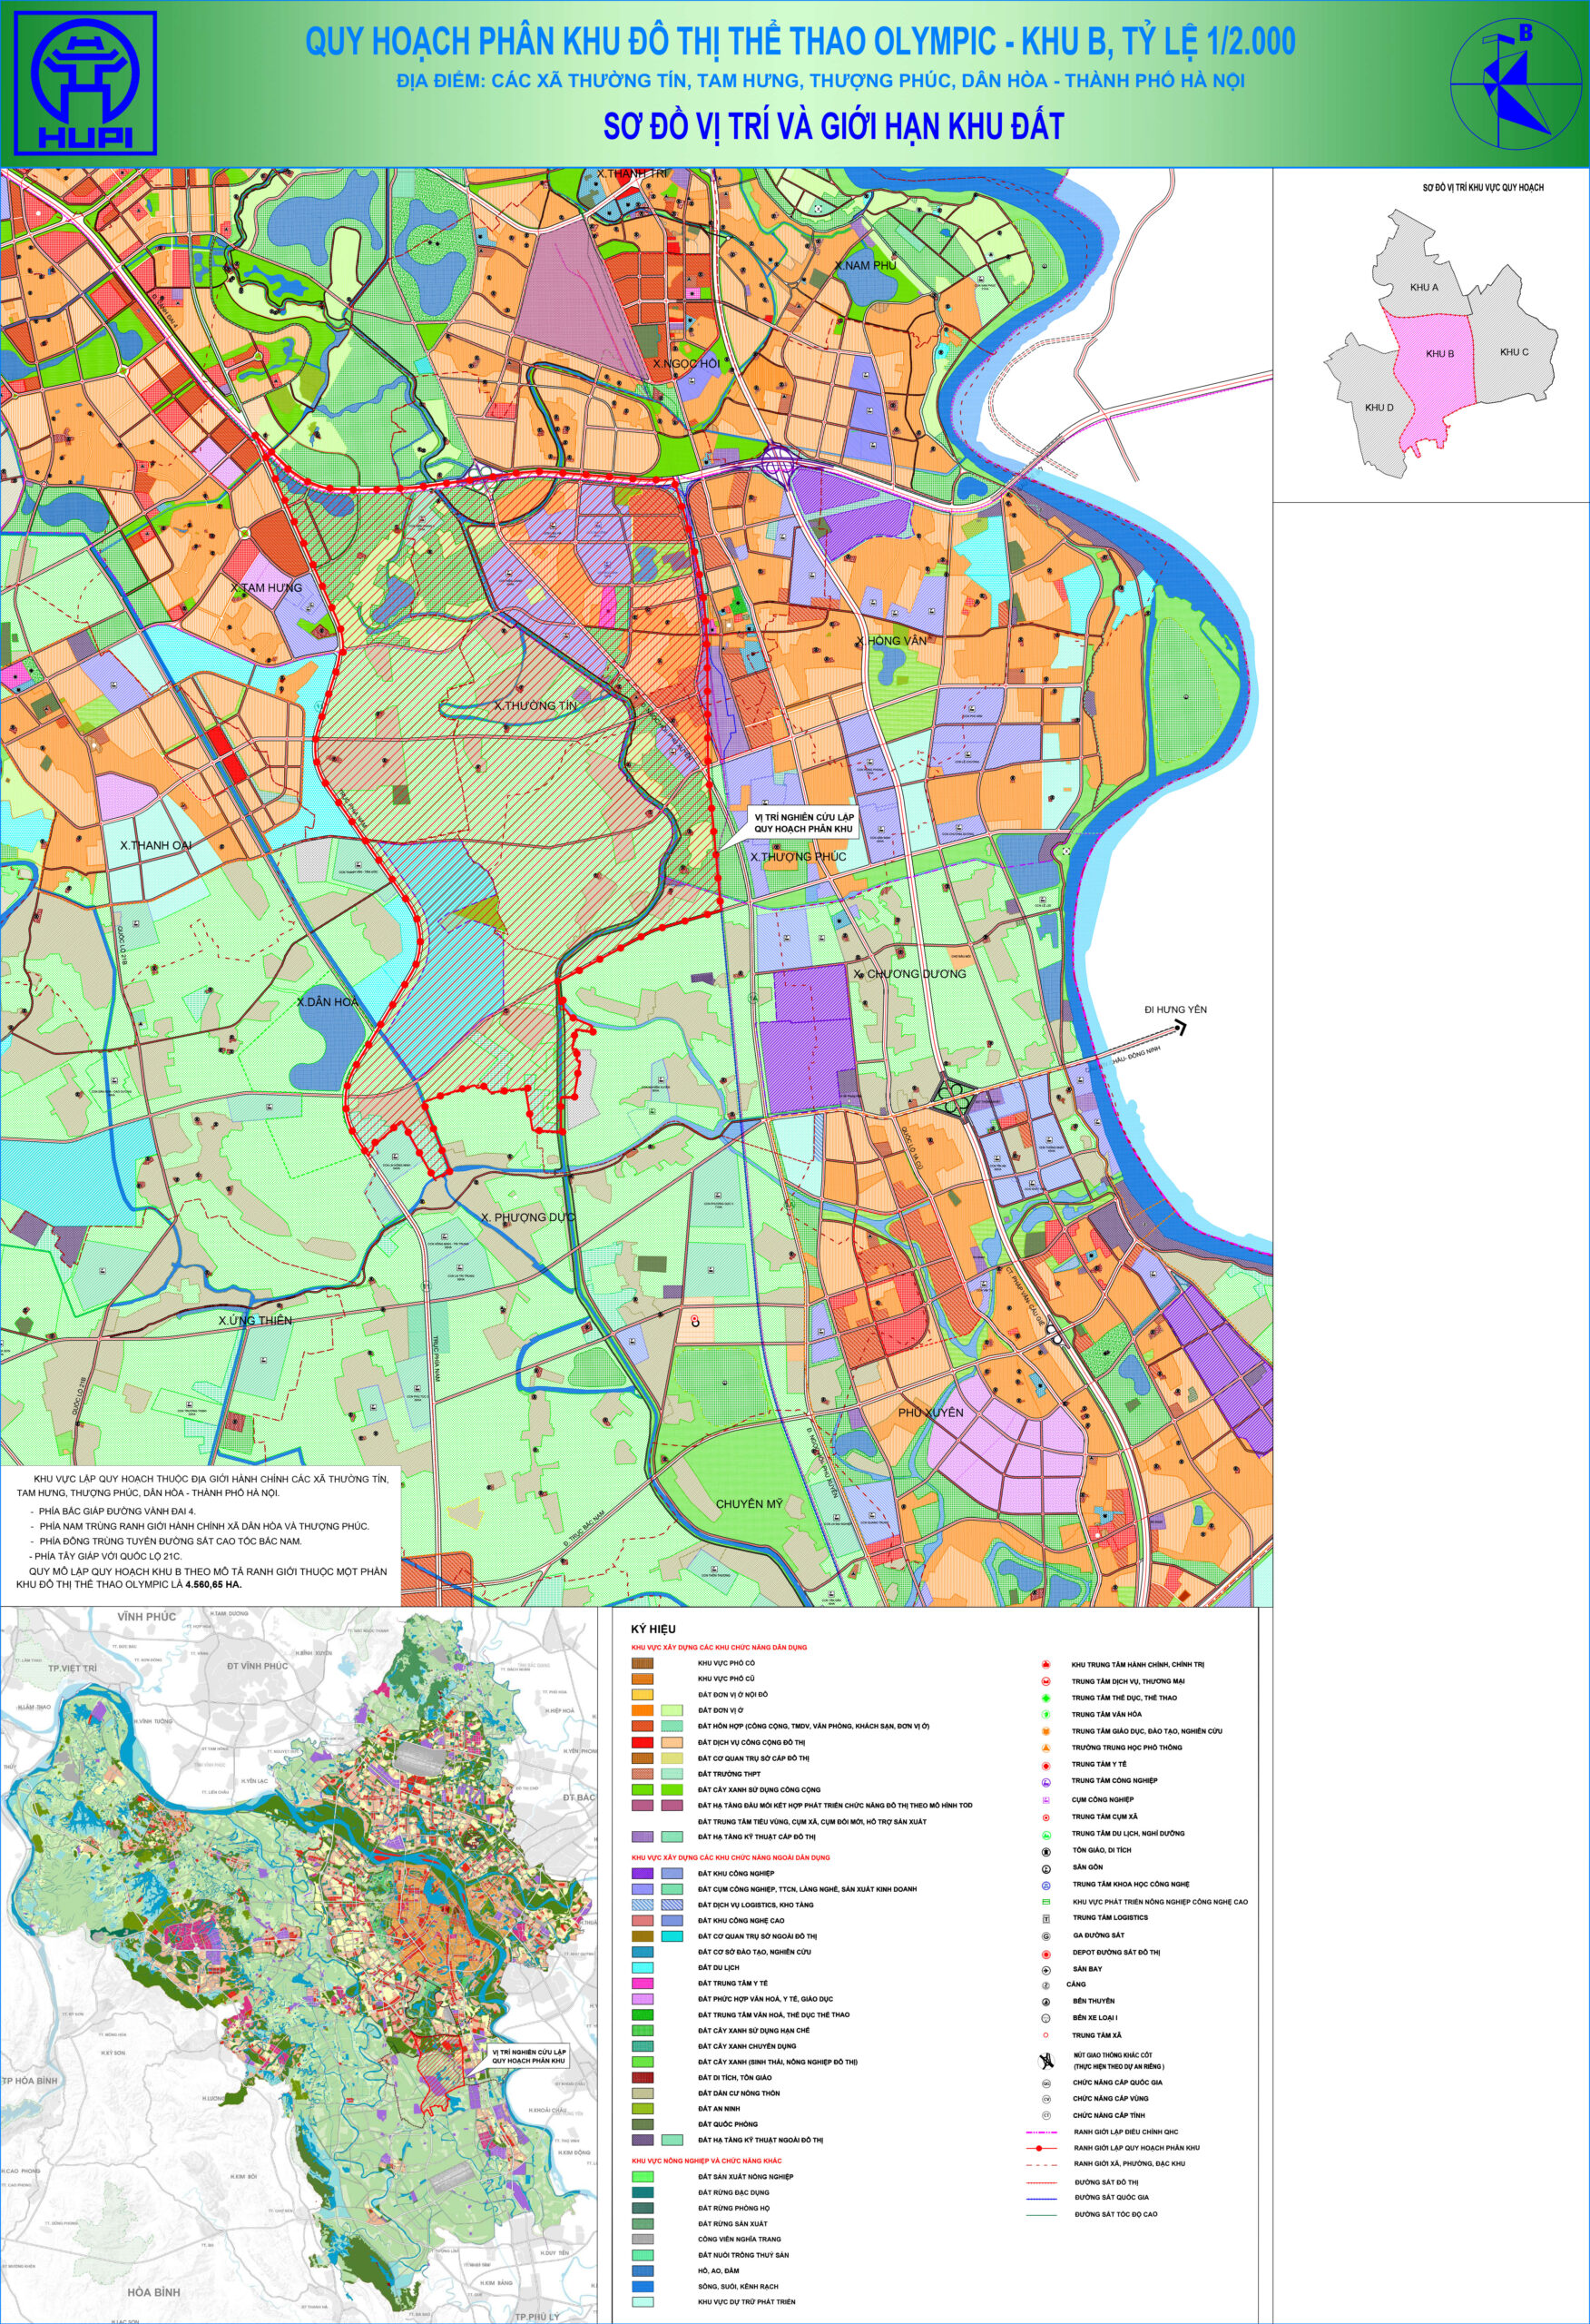Click the Trung Tâm Logistics legend icon
The image size is (1590, 2324).
1046,1918
